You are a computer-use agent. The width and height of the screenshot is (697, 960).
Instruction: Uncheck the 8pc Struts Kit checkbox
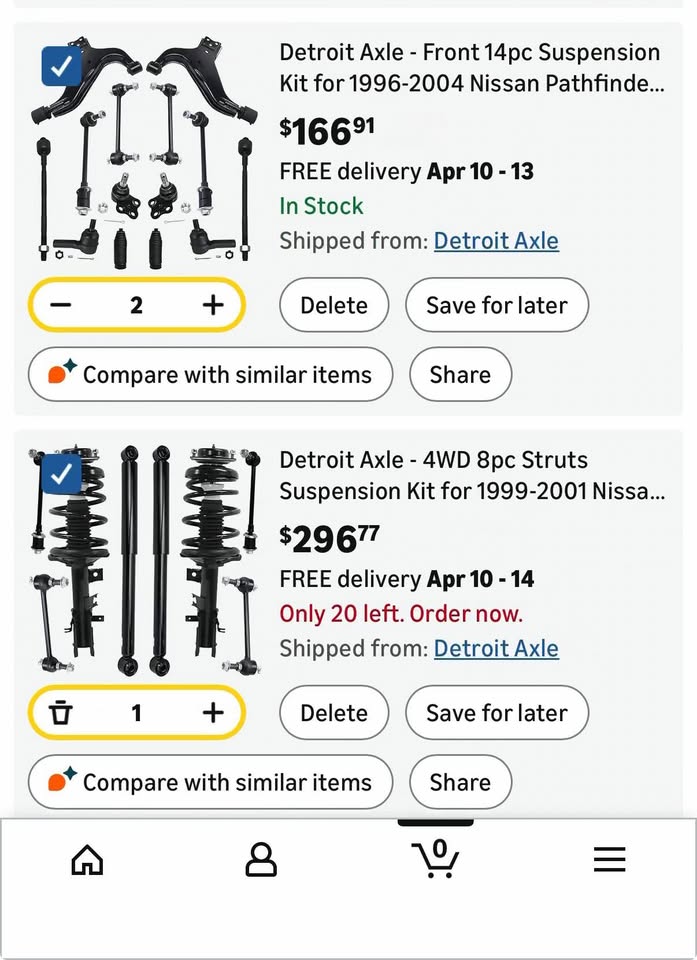pyautogui.click(x=61, y=474)
